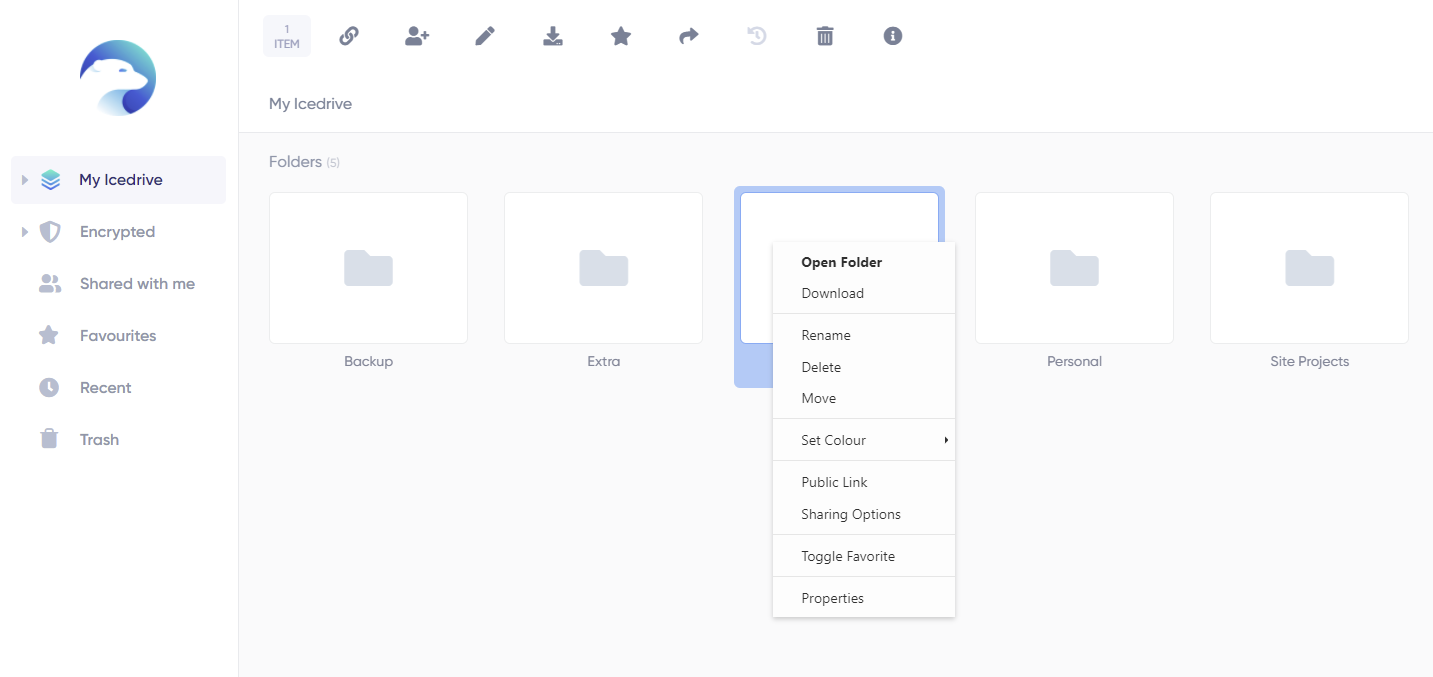Click the pencil rename icon in toolbar

485,36
